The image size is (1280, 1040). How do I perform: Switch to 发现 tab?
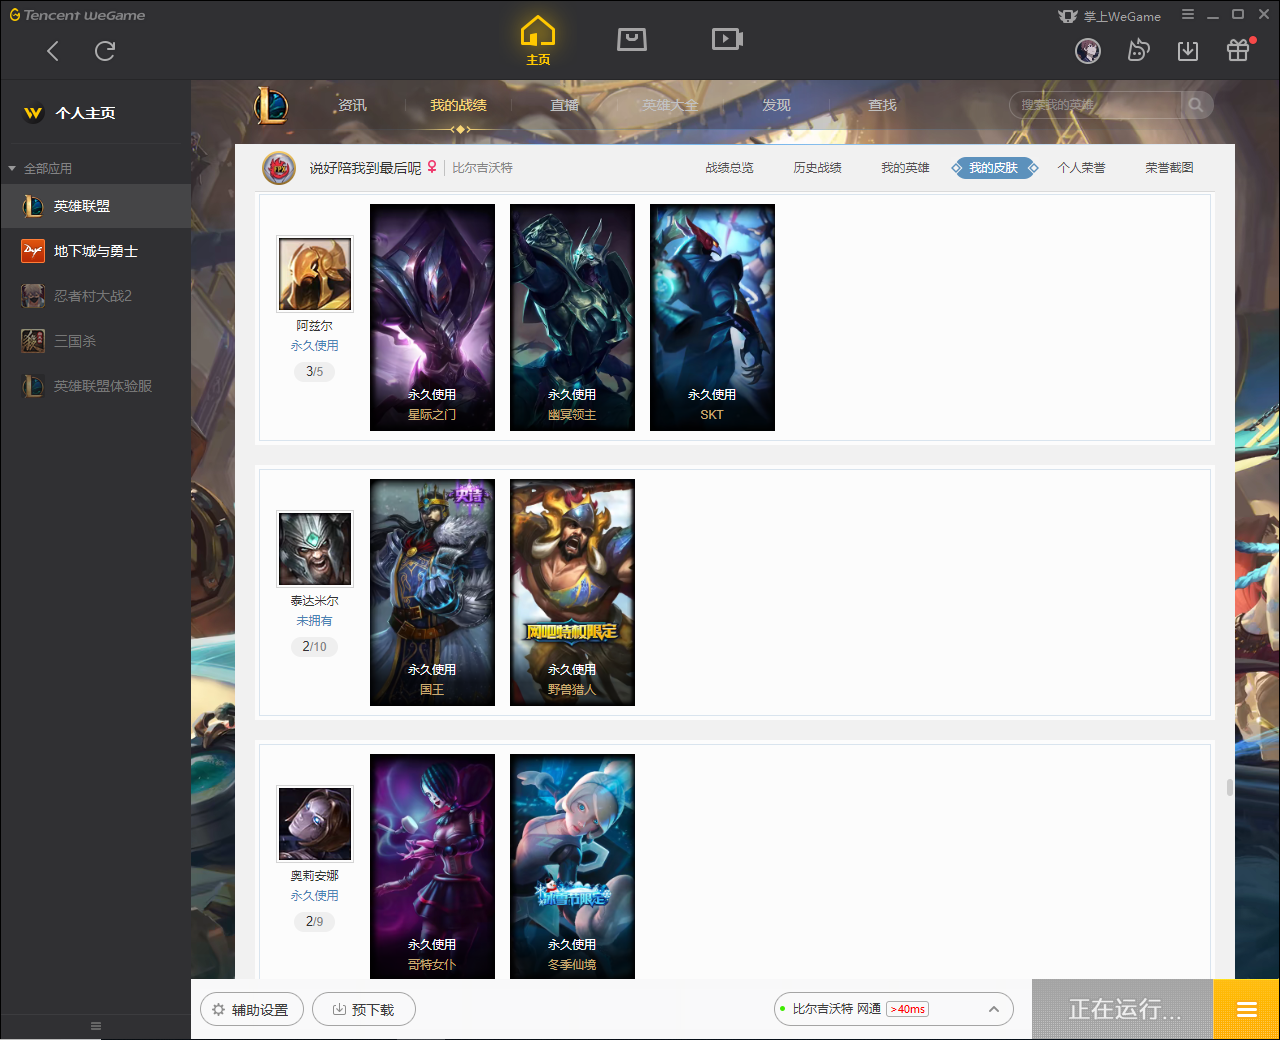pyautogui.click(x=776, y=105)
